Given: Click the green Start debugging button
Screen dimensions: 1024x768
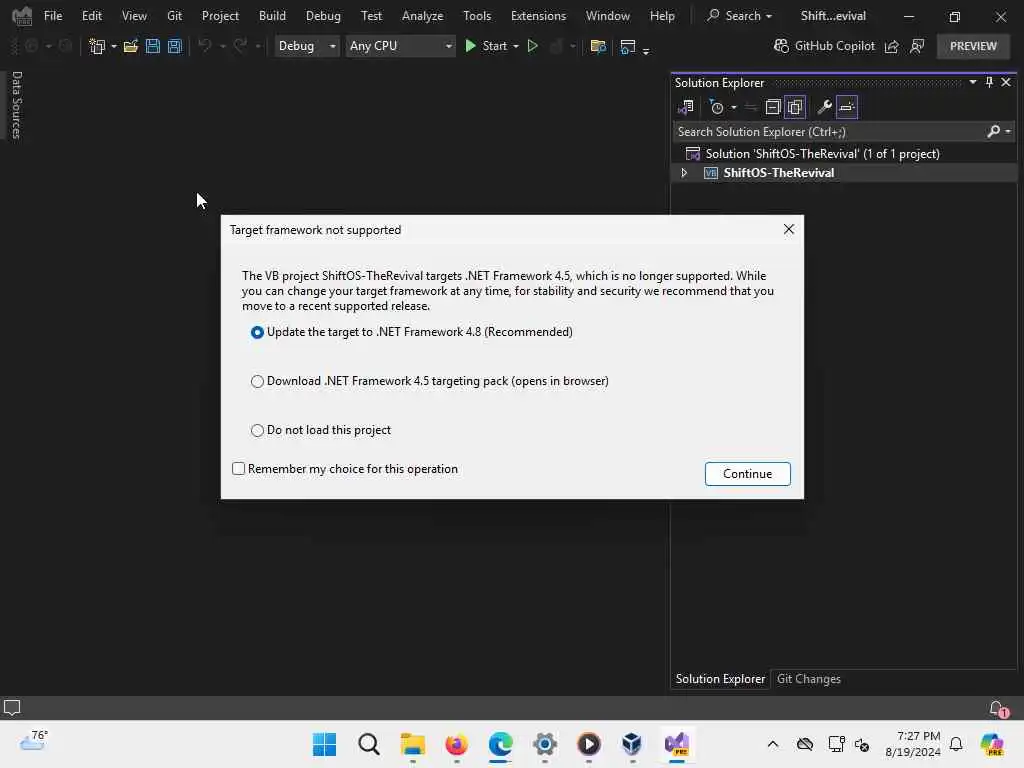Looking at the screenshot, I should pos(487,46).
